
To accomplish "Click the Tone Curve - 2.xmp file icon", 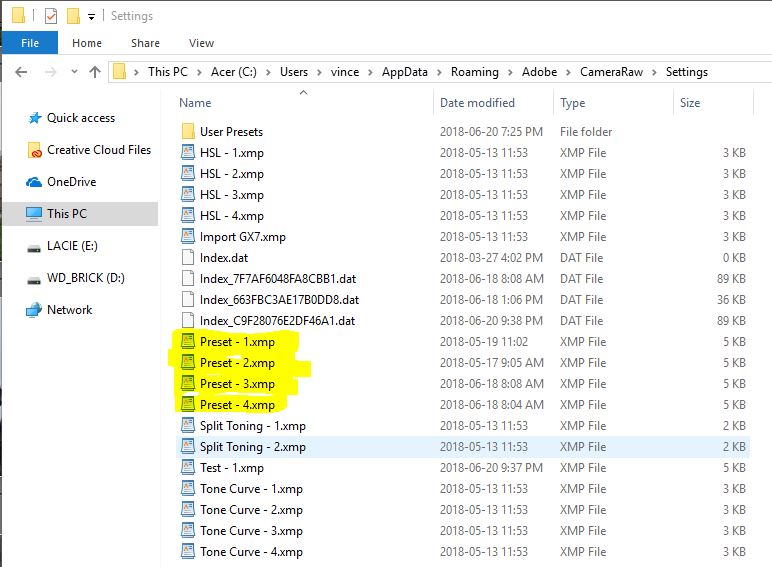I will tap(188, 509).
